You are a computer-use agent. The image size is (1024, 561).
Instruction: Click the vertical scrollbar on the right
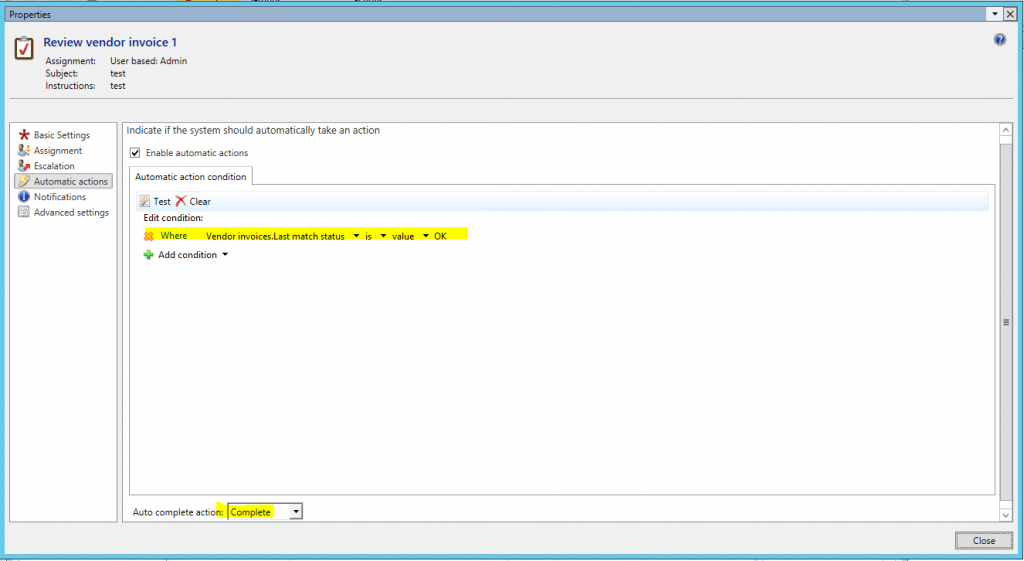click(x=1006, y=322)
